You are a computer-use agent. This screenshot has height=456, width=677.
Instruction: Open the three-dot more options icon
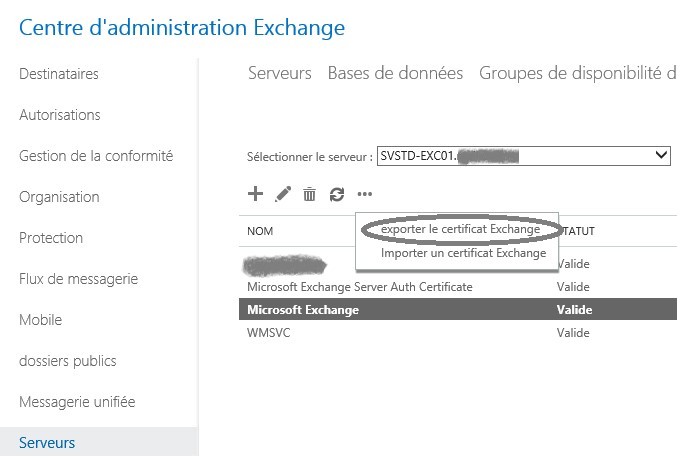[x=364, y=194]
